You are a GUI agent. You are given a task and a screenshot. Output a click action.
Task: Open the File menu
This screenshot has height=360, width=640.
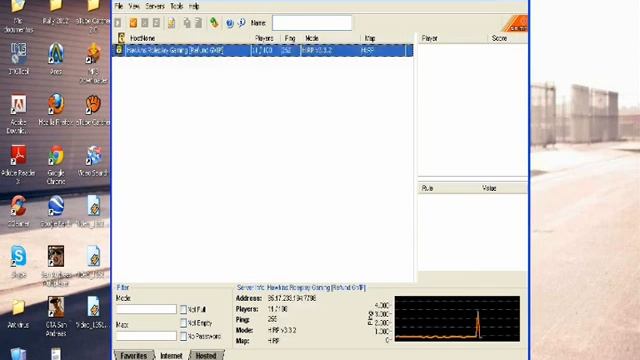point(119,6)
